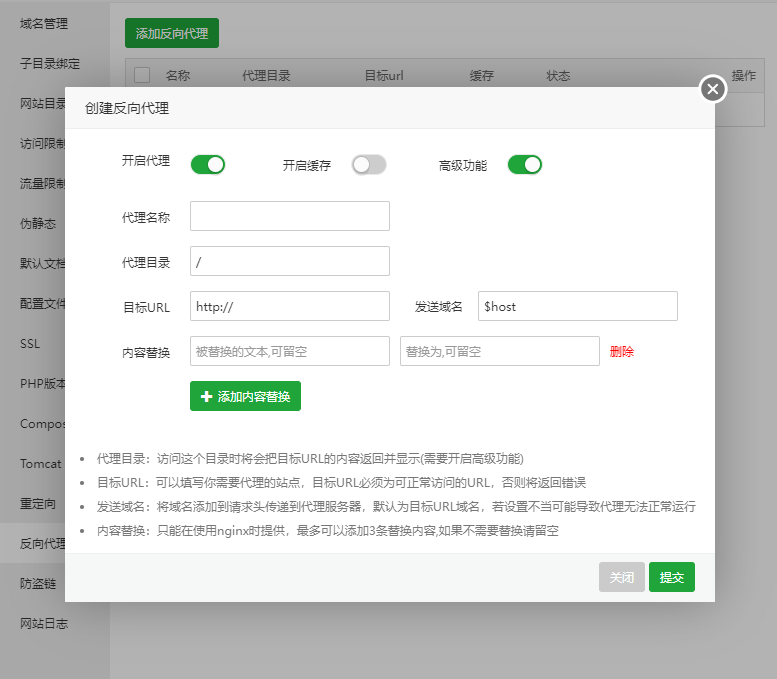Screen dimensions: 777x679
Task: Check the select-all checkbox in proxy table header
Action: point(142,75)
